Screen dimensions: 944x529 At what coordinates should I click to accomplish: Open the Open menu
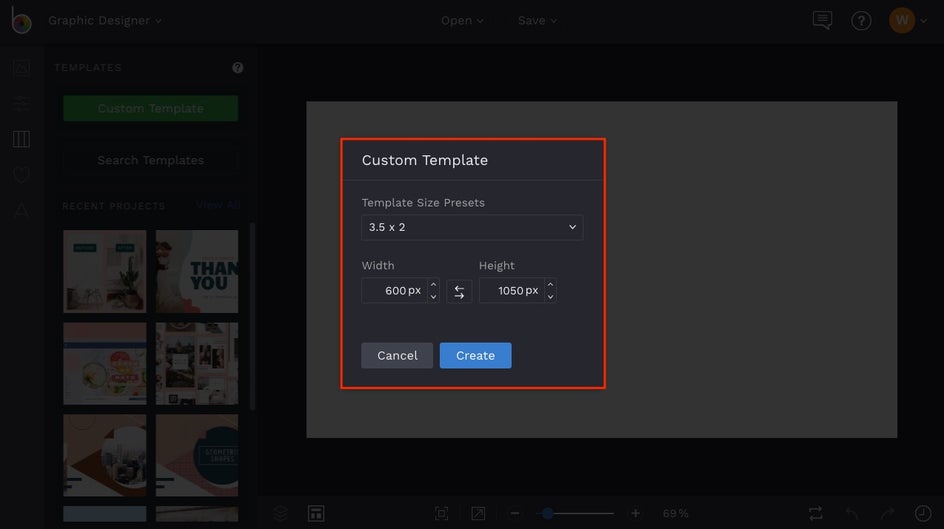click(462, 20)
